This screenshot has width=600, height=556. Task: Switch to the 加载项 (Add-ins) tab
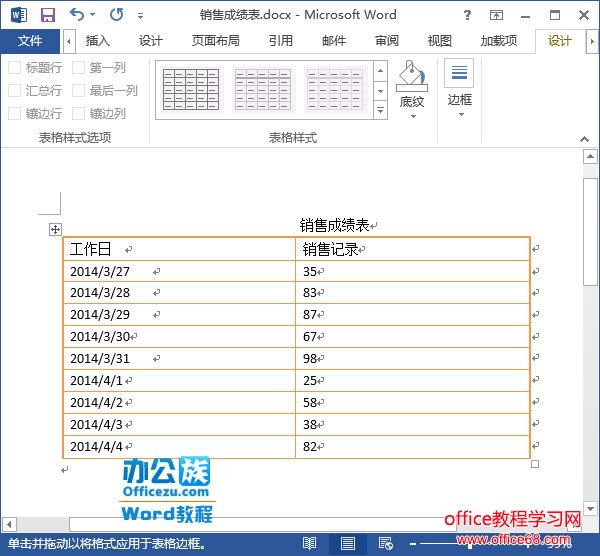click(x=499, y=41)
